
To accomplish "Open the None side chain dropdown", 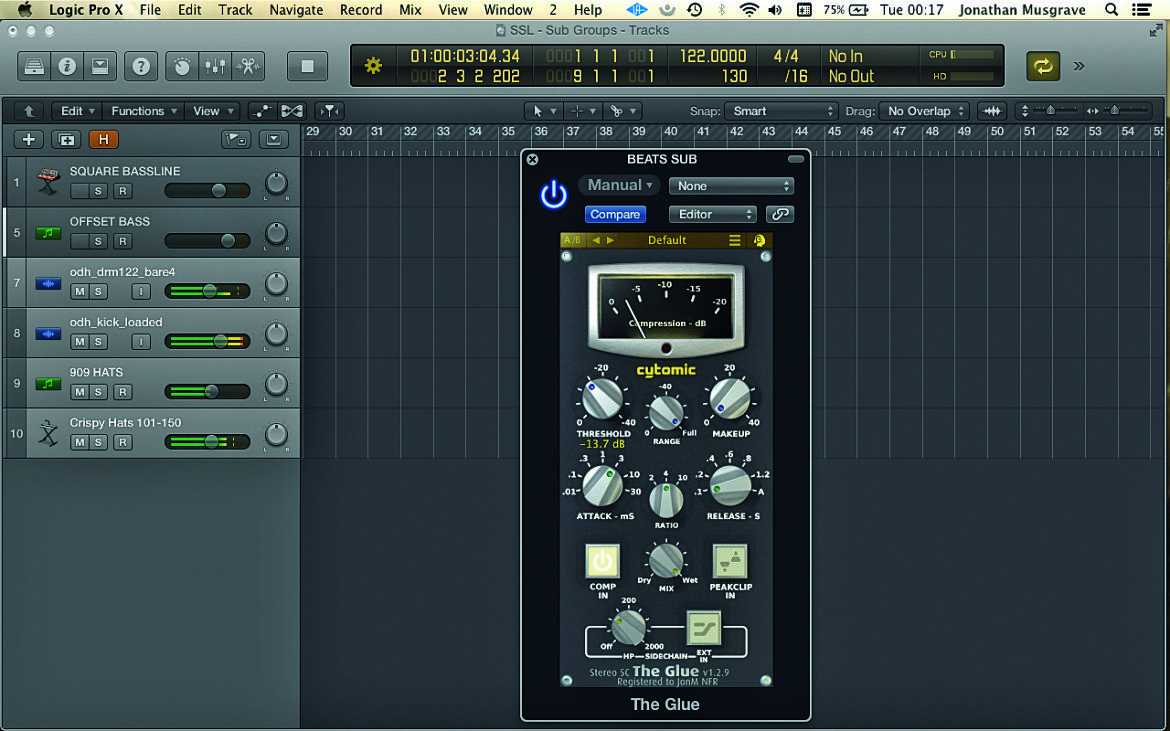I will 731,186.
